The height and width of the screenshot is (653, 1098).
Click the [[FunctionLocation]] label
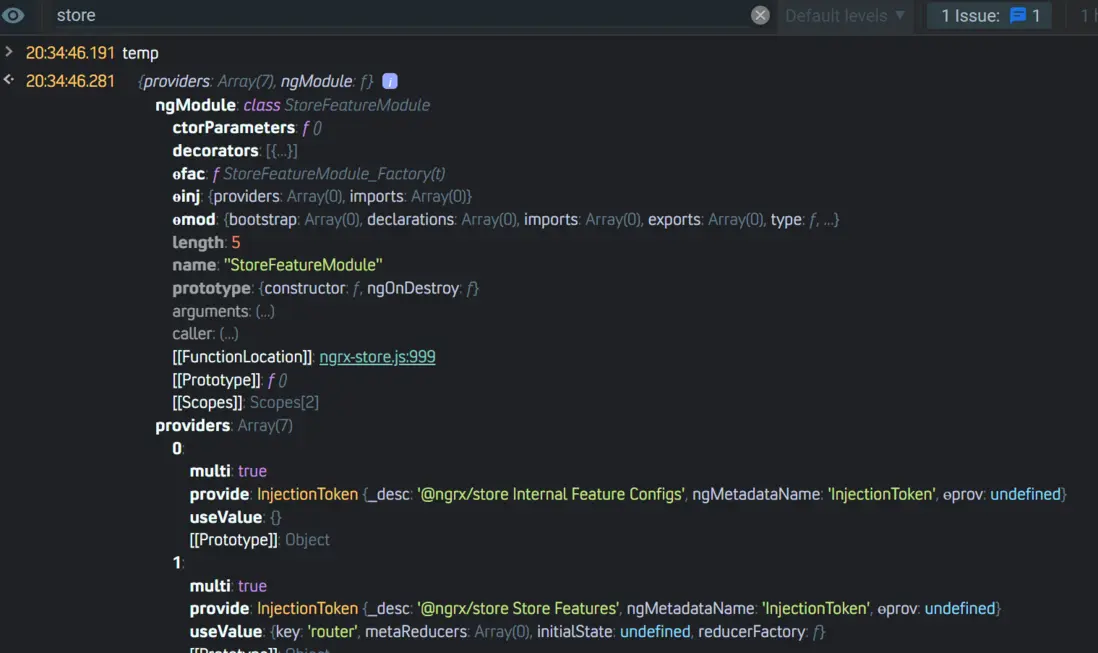(242, 357)
